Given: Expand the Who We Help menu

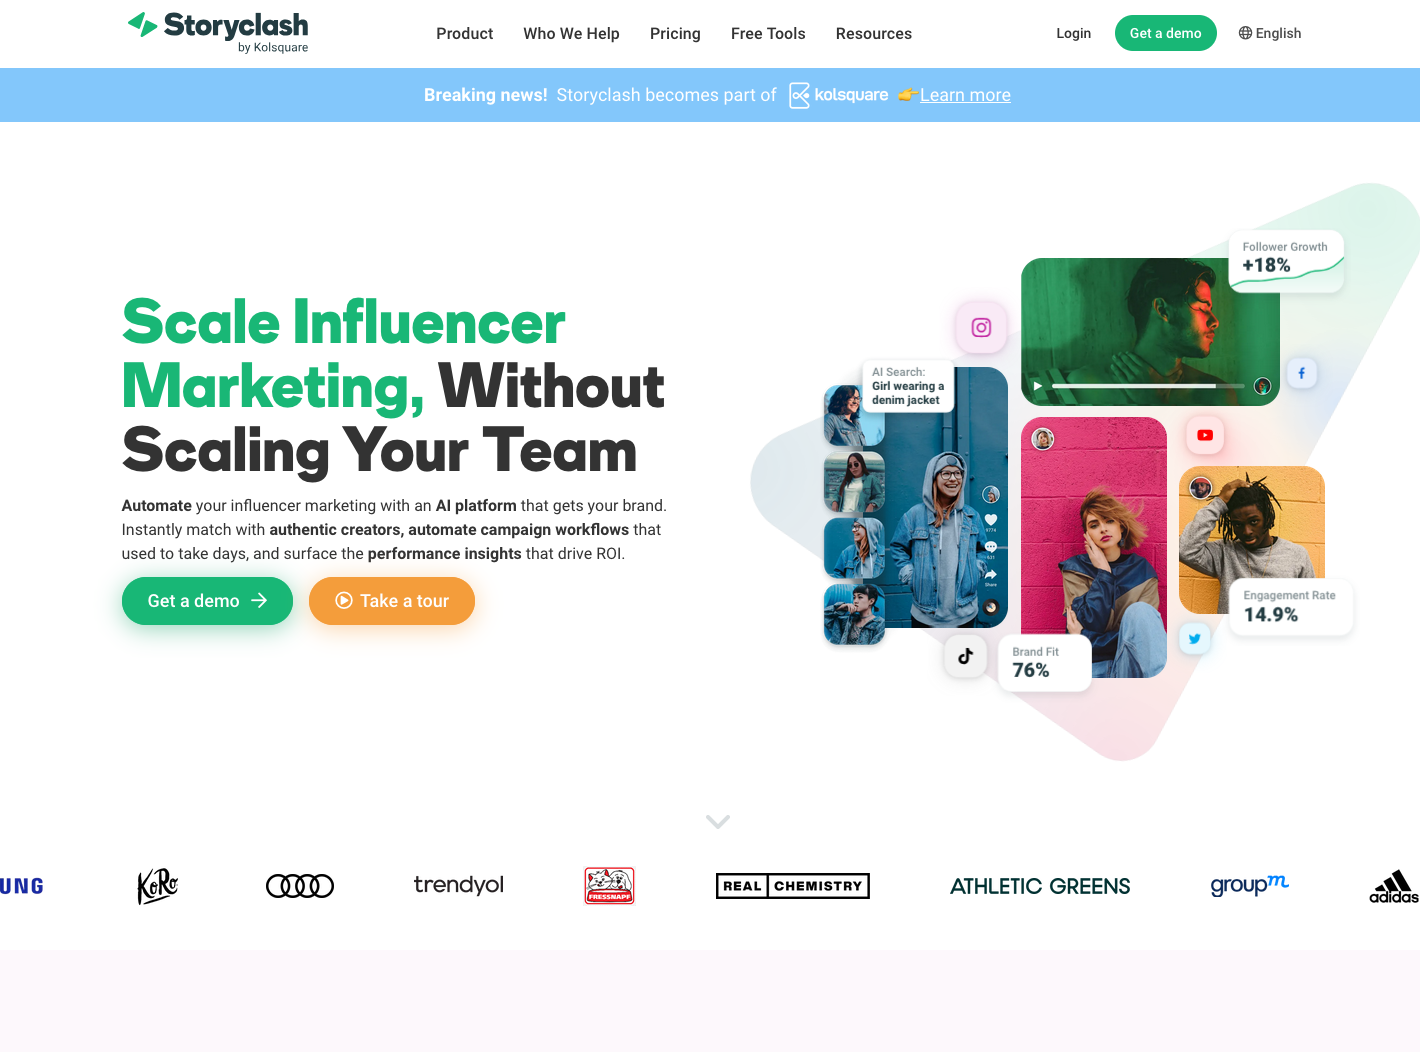Looking at the screenshot, I should pos(571,34).
